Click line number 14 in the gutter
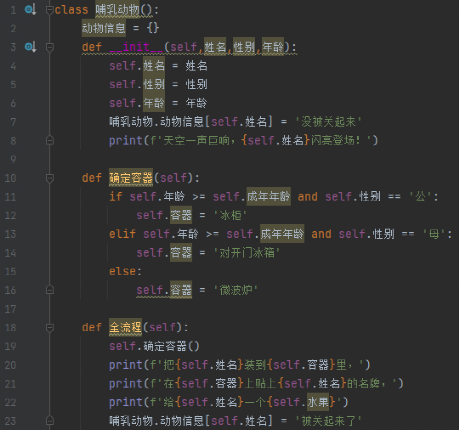The image size is (459, 430). pyautogui.click(x=10, y=253)
